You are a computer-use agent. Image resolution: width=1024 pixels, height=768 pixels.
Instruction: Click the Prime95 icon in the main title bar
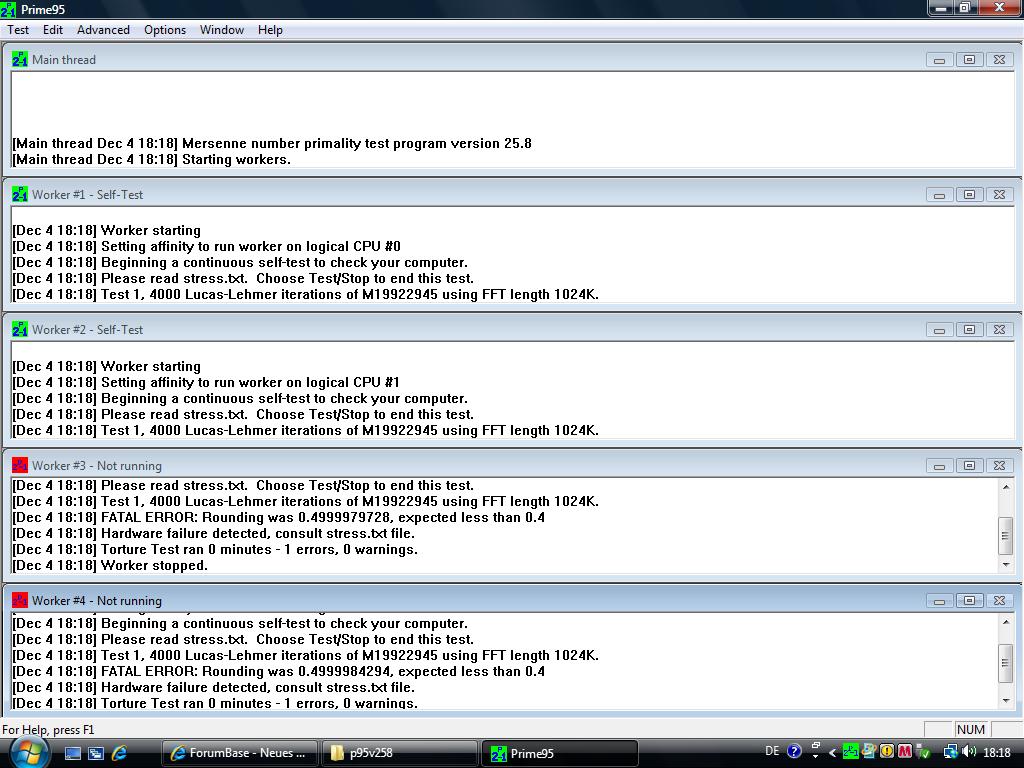click(x=8, y=9)
